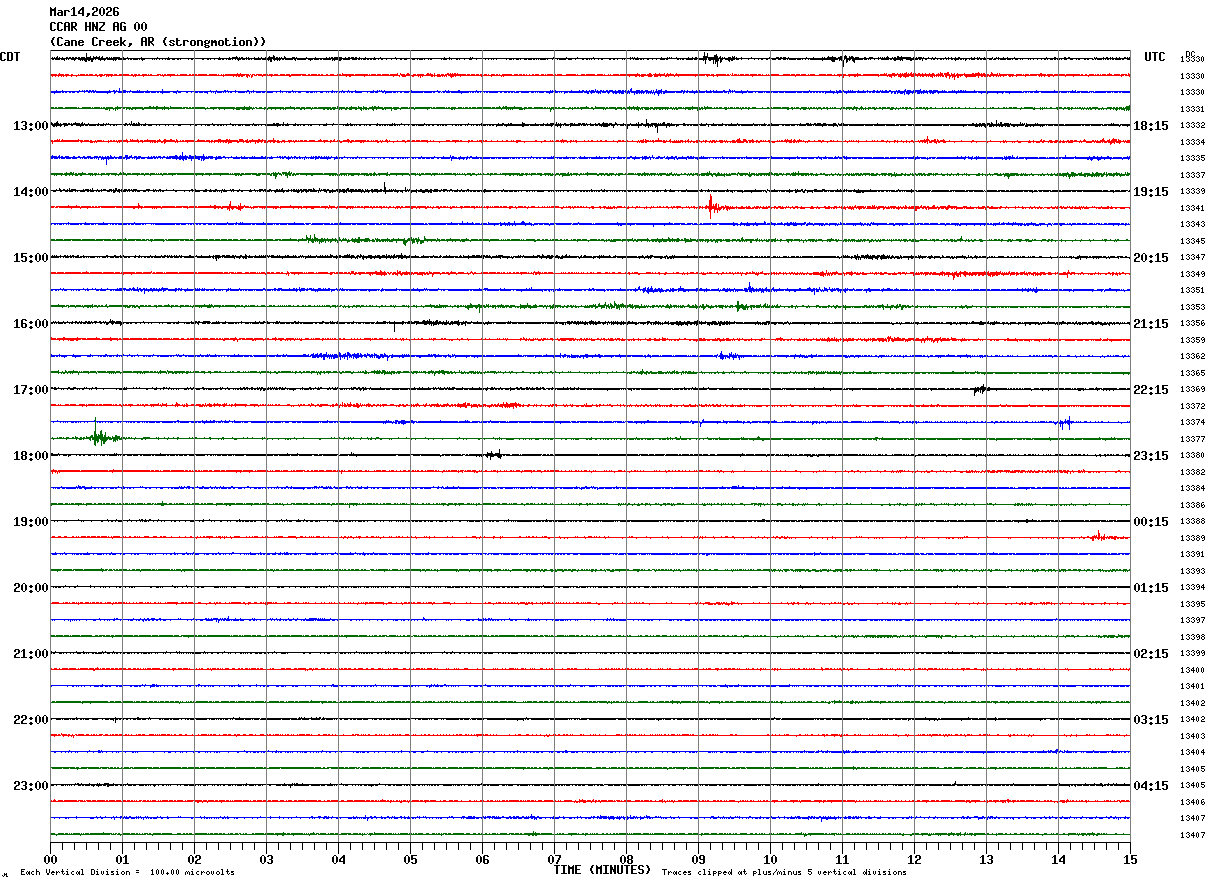Click the blue spike near minute 14 on 17:30 trace
This screenshot has height=886, width=1210.
[x=1066, y=423]
